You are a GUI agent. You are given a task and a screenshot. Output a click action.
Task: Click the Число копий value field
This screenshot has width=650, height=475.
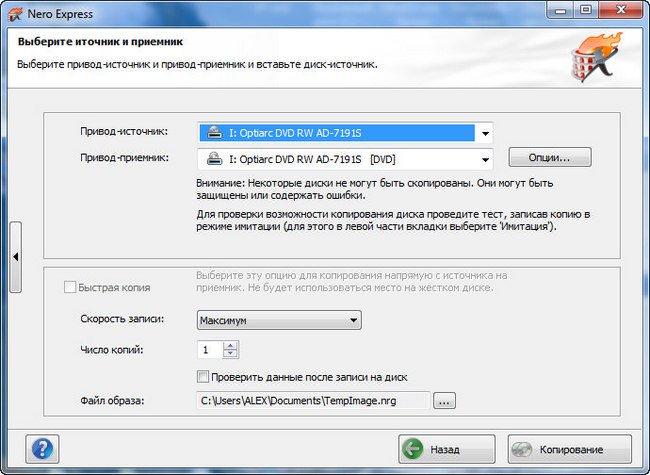coord(210,350)
